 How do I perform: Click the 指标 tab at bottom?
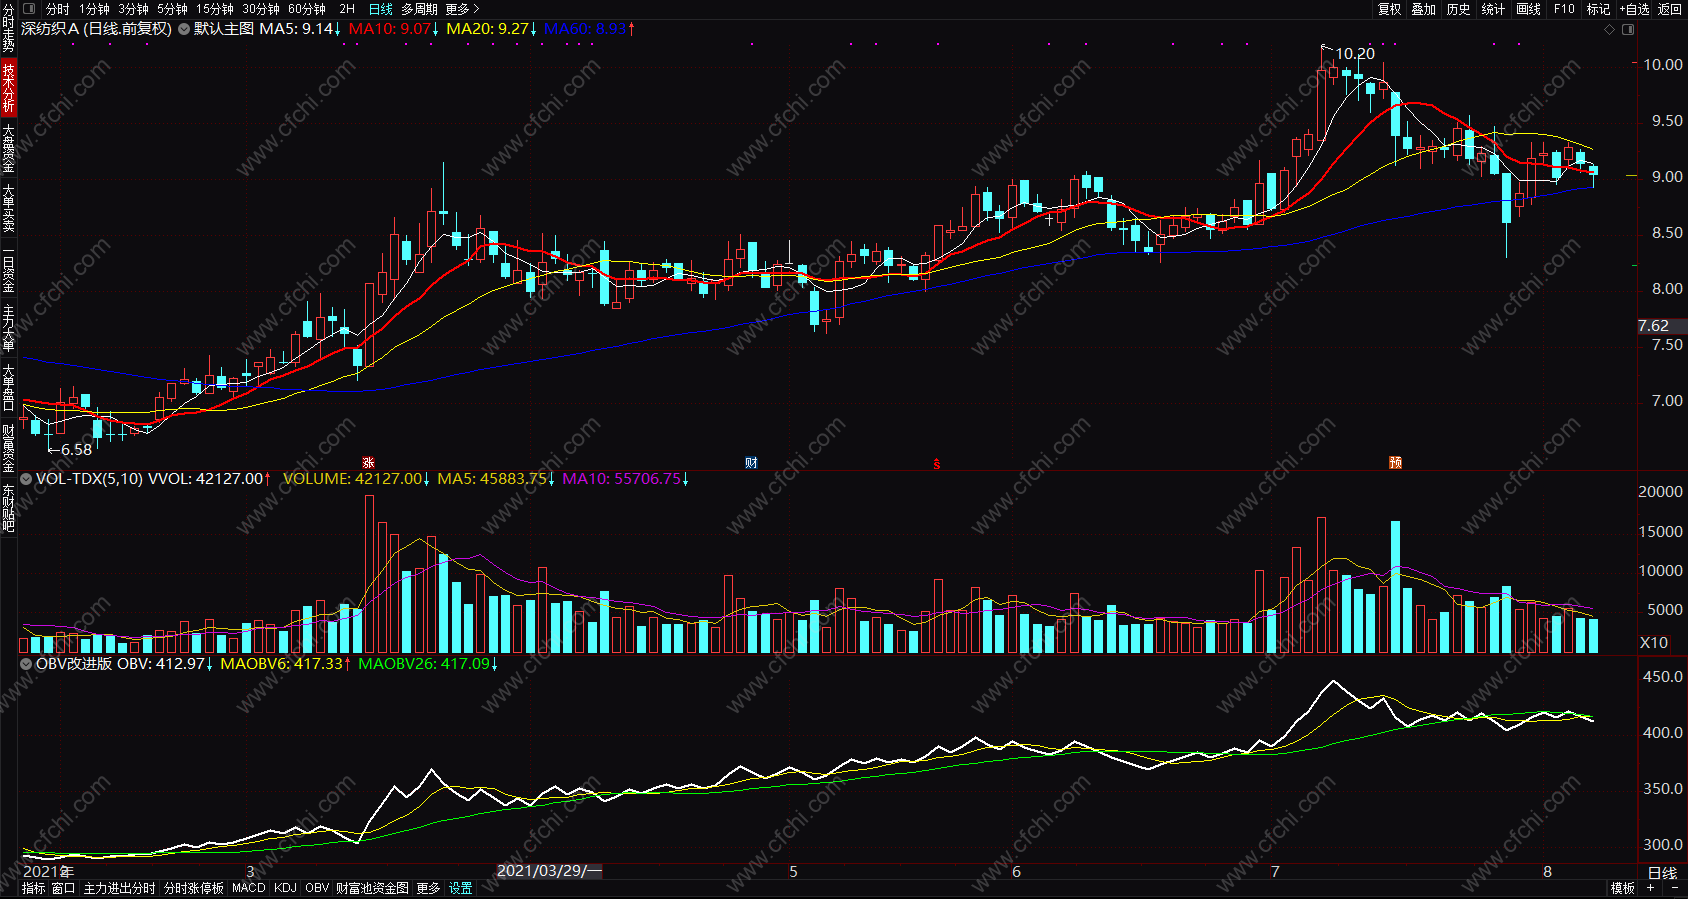pos(34,888)
